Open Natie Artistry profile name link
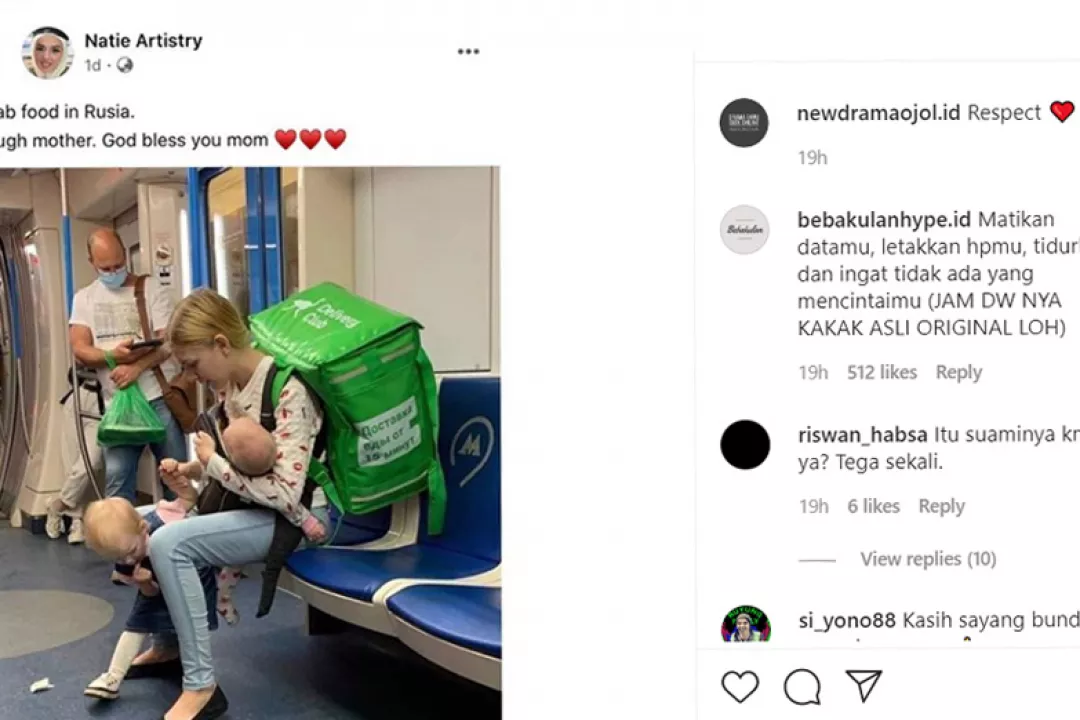Image resolution: width=1080 pixels, height=720 pixels. click(x=143, y=41)
